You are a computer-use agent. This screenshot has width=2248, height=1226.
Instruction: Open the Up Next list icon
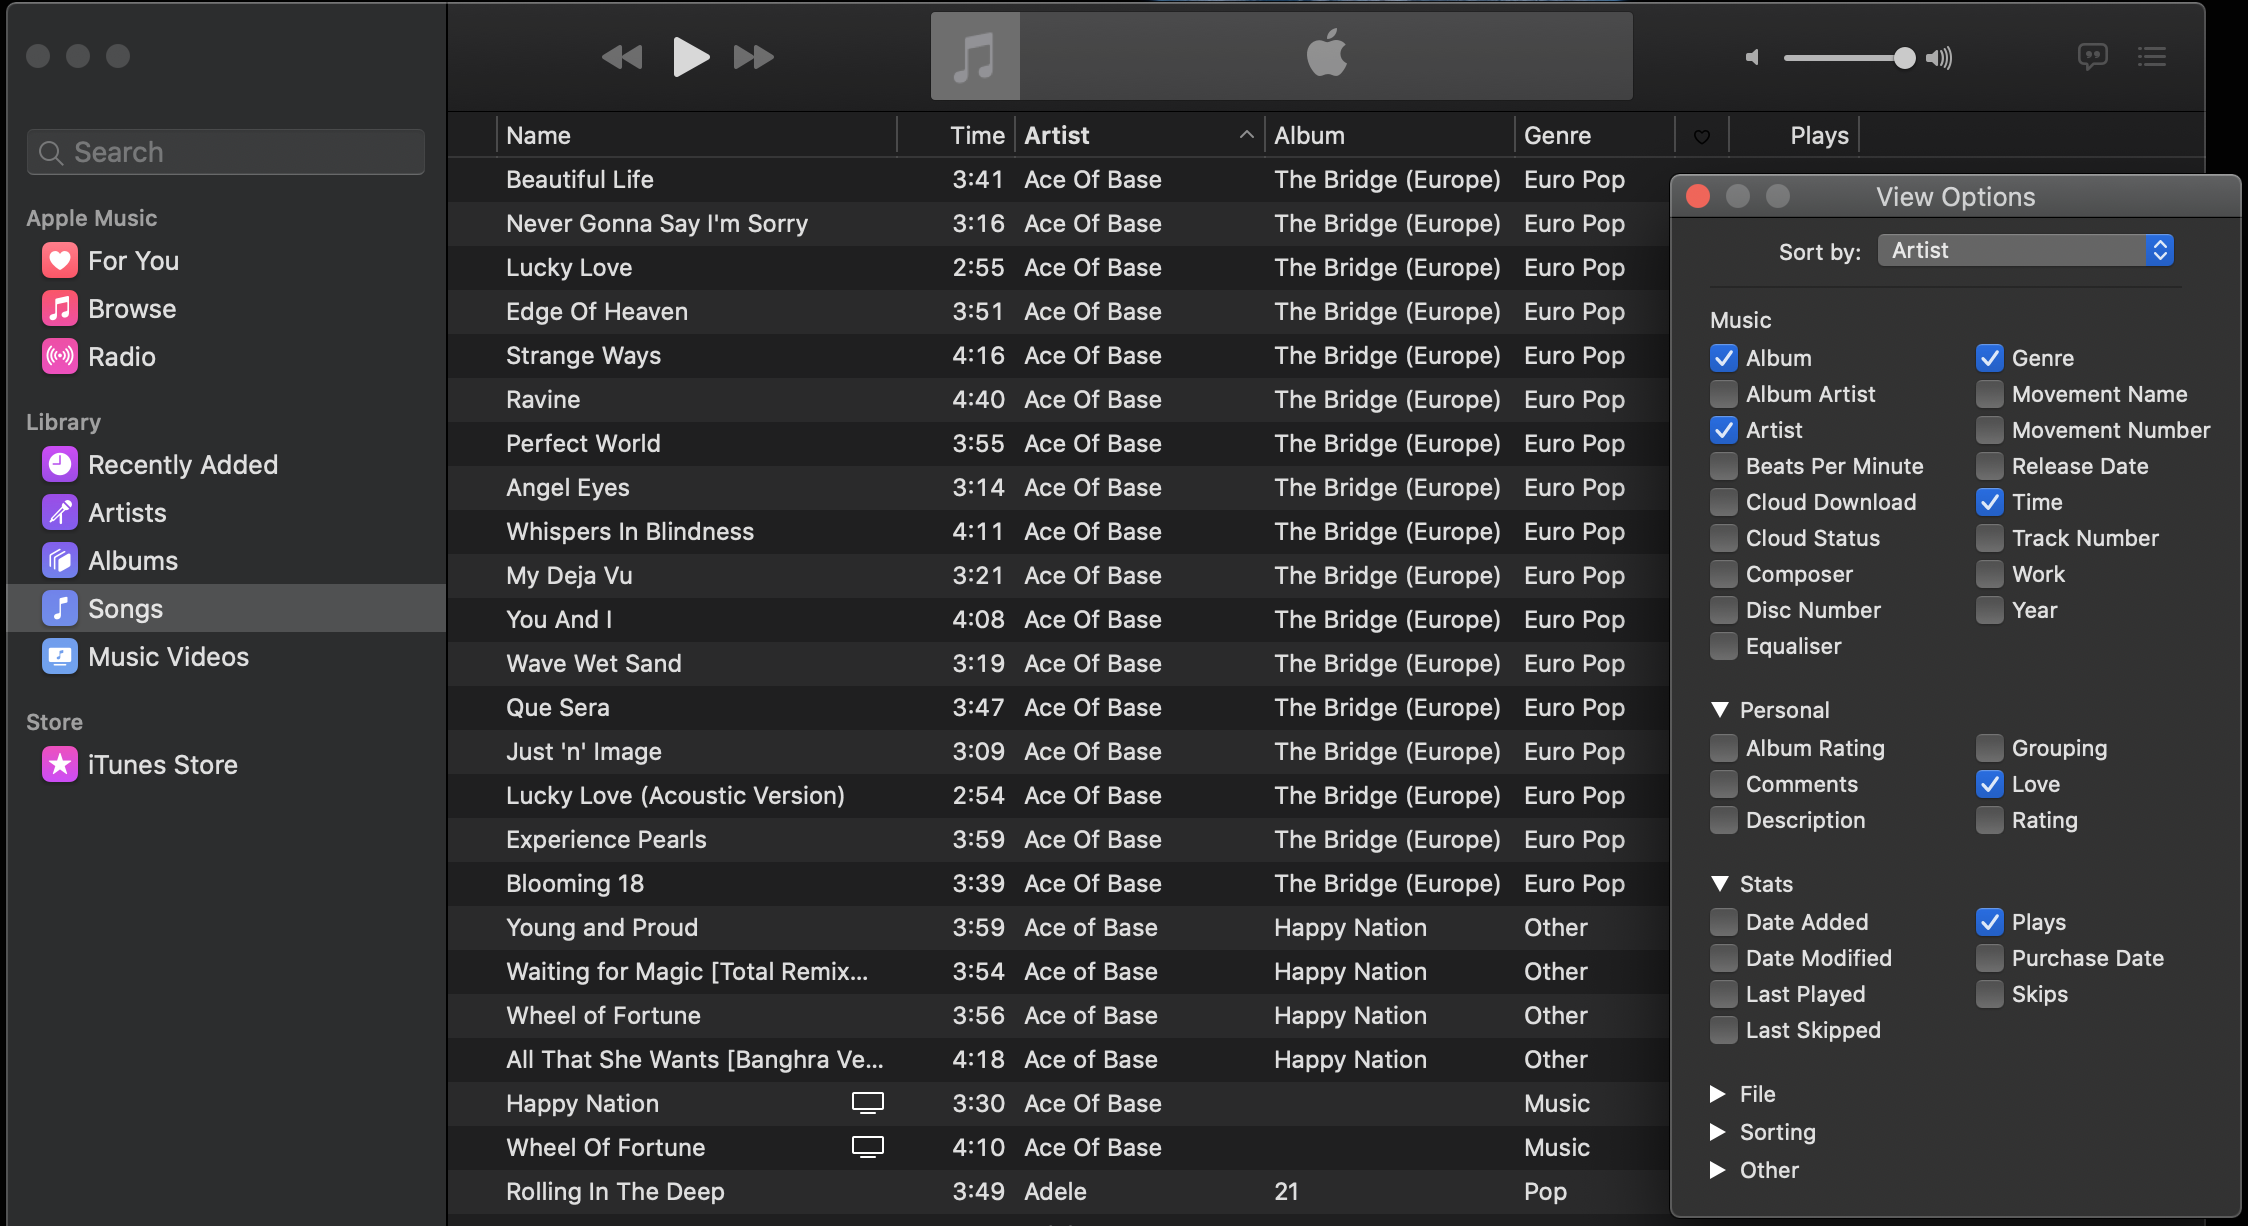tap(2152, 56)
